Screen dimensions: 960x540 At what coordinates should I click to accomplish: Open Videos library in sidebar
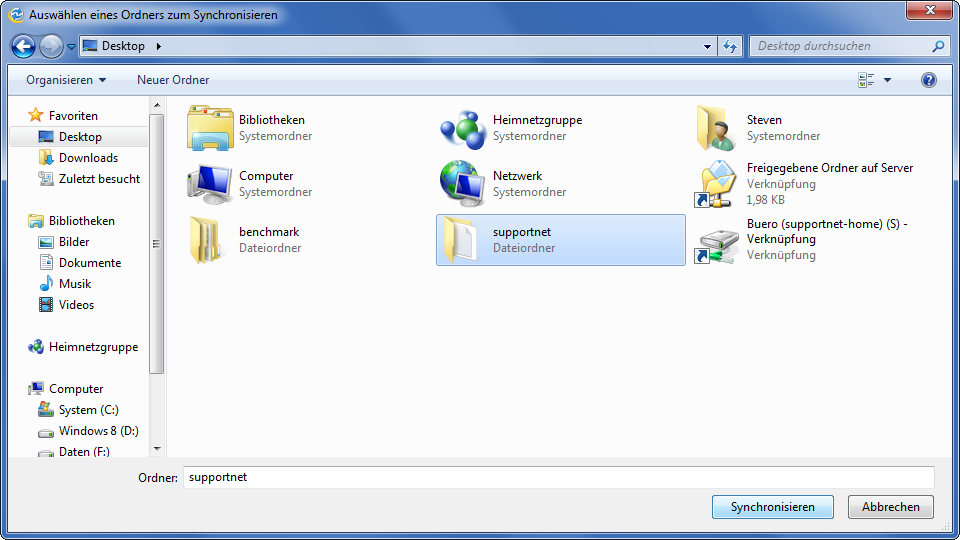tap(76, 305)
